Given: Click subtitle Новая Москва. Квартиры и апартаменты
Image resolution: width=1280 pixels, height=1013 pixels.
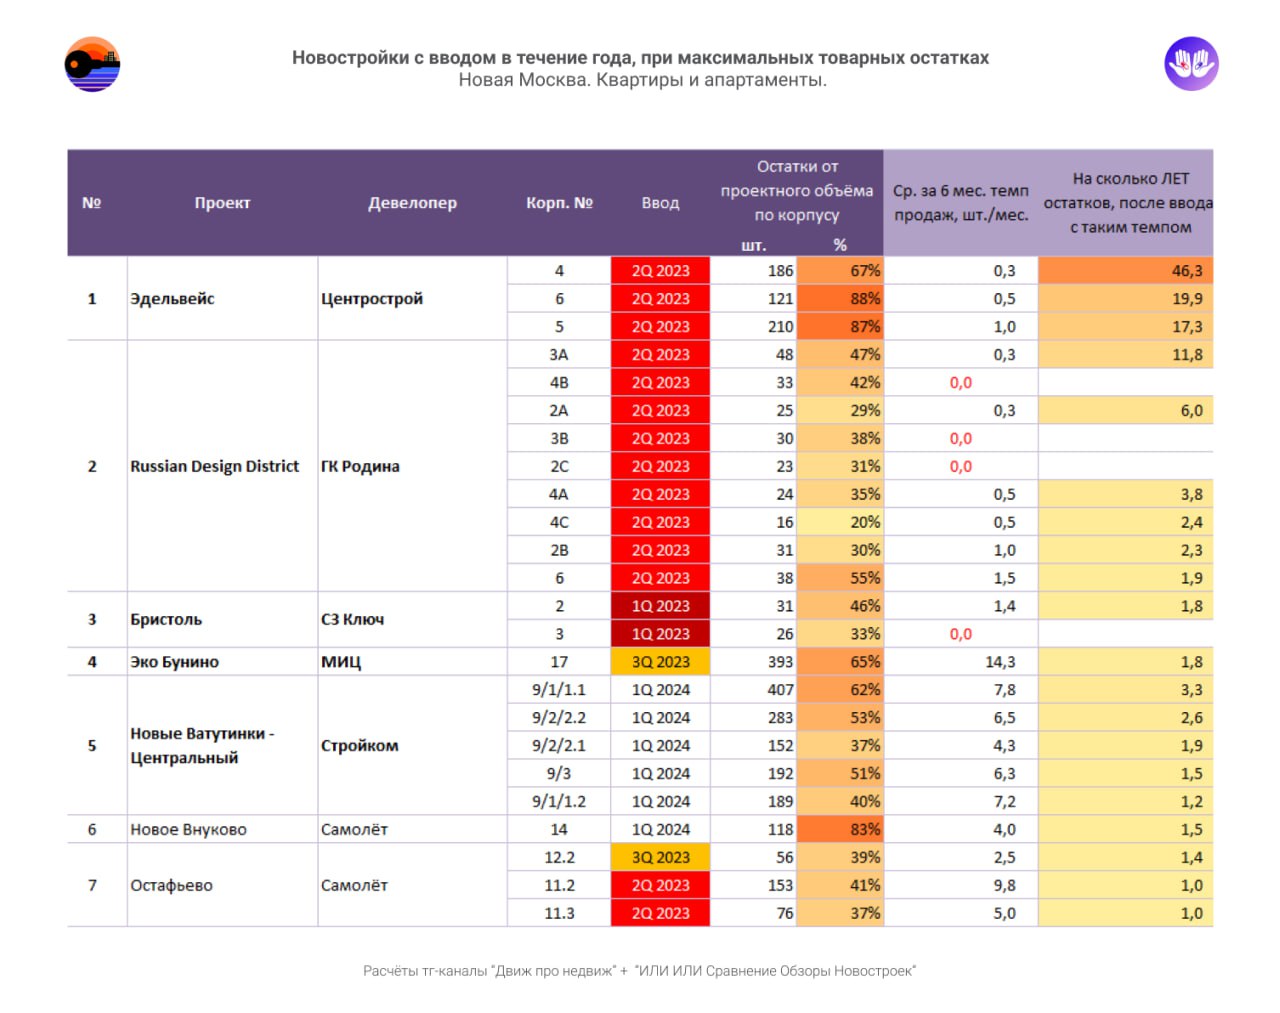Looking at the screenshot, I should [x=642, y=80].
